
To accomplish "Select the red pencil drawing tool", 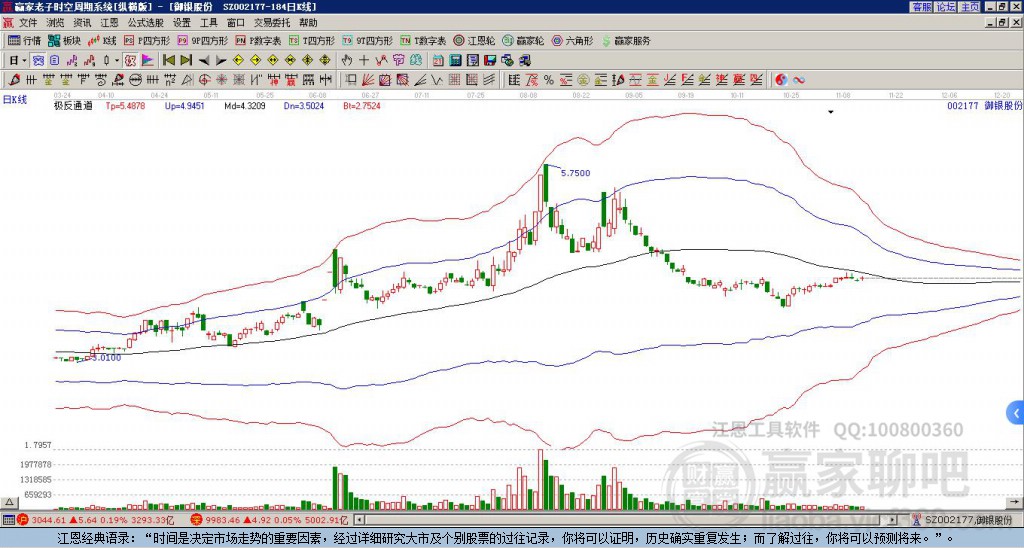I will (x=13, y=80).
